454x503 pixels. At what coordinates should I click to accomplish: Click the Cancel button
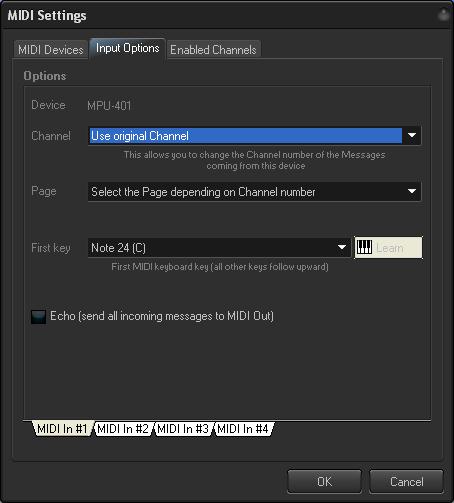pos(407,481)
